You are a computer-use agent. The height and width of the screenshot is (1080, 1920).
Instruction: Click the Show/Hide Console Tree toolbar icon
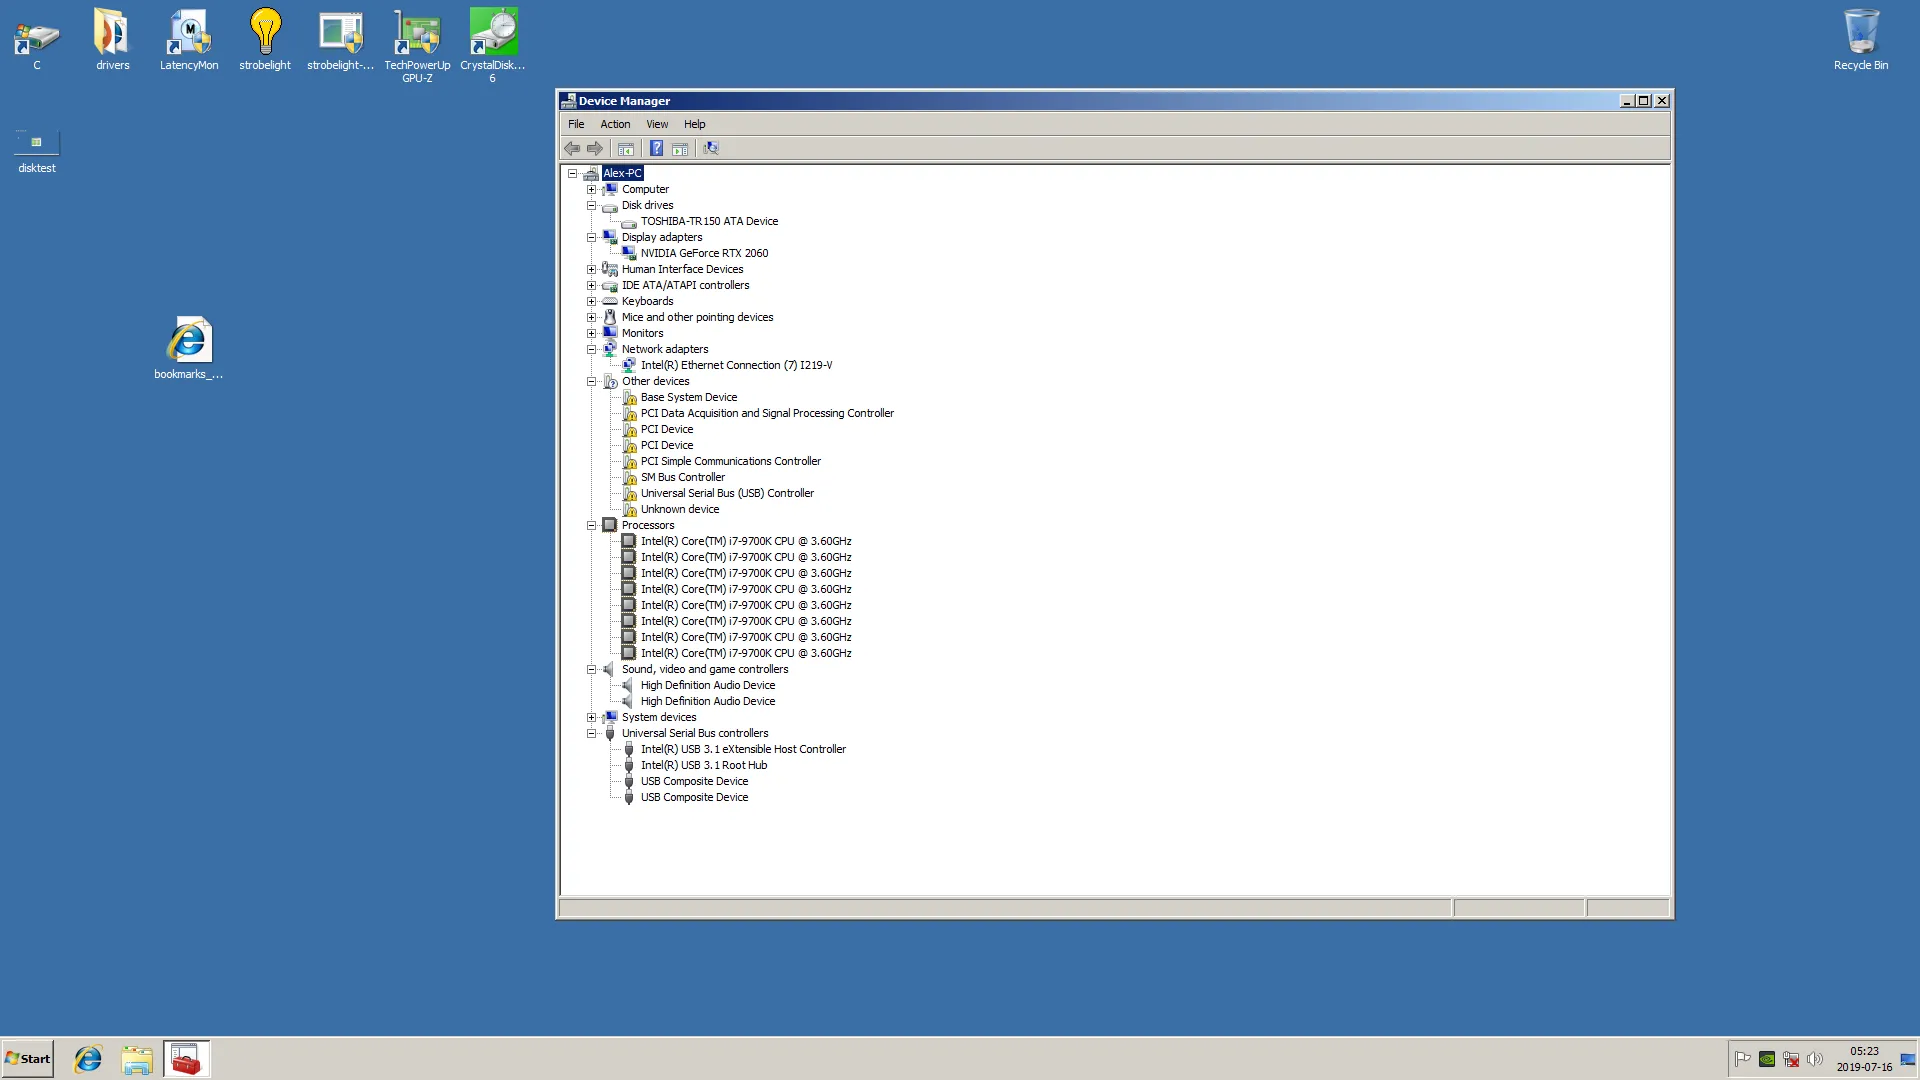click(x=626, y=149)
